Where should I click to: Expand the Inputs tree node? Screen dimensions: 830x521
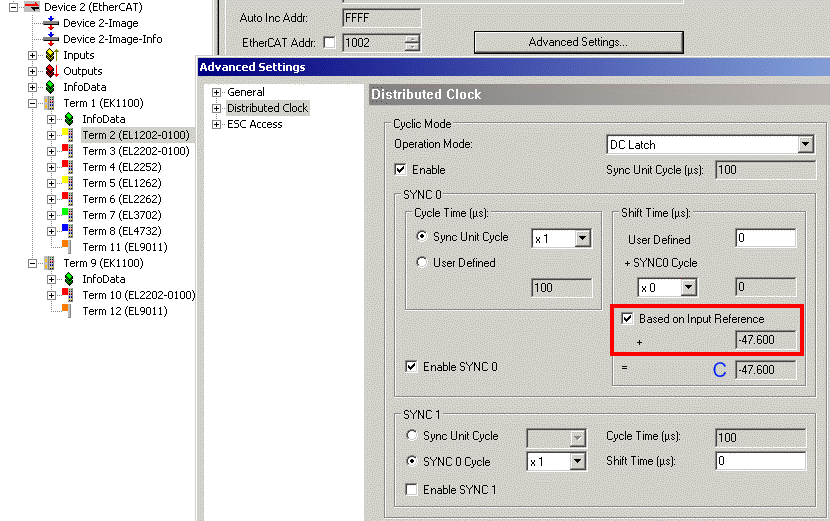(32, 55)
